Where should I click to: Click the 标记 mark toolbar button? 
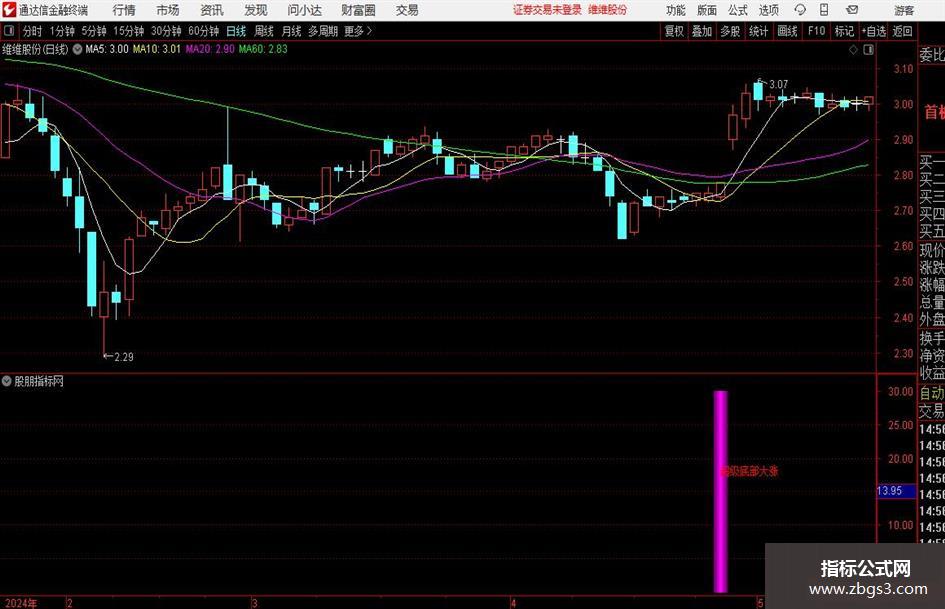click(x=844, y=31)
